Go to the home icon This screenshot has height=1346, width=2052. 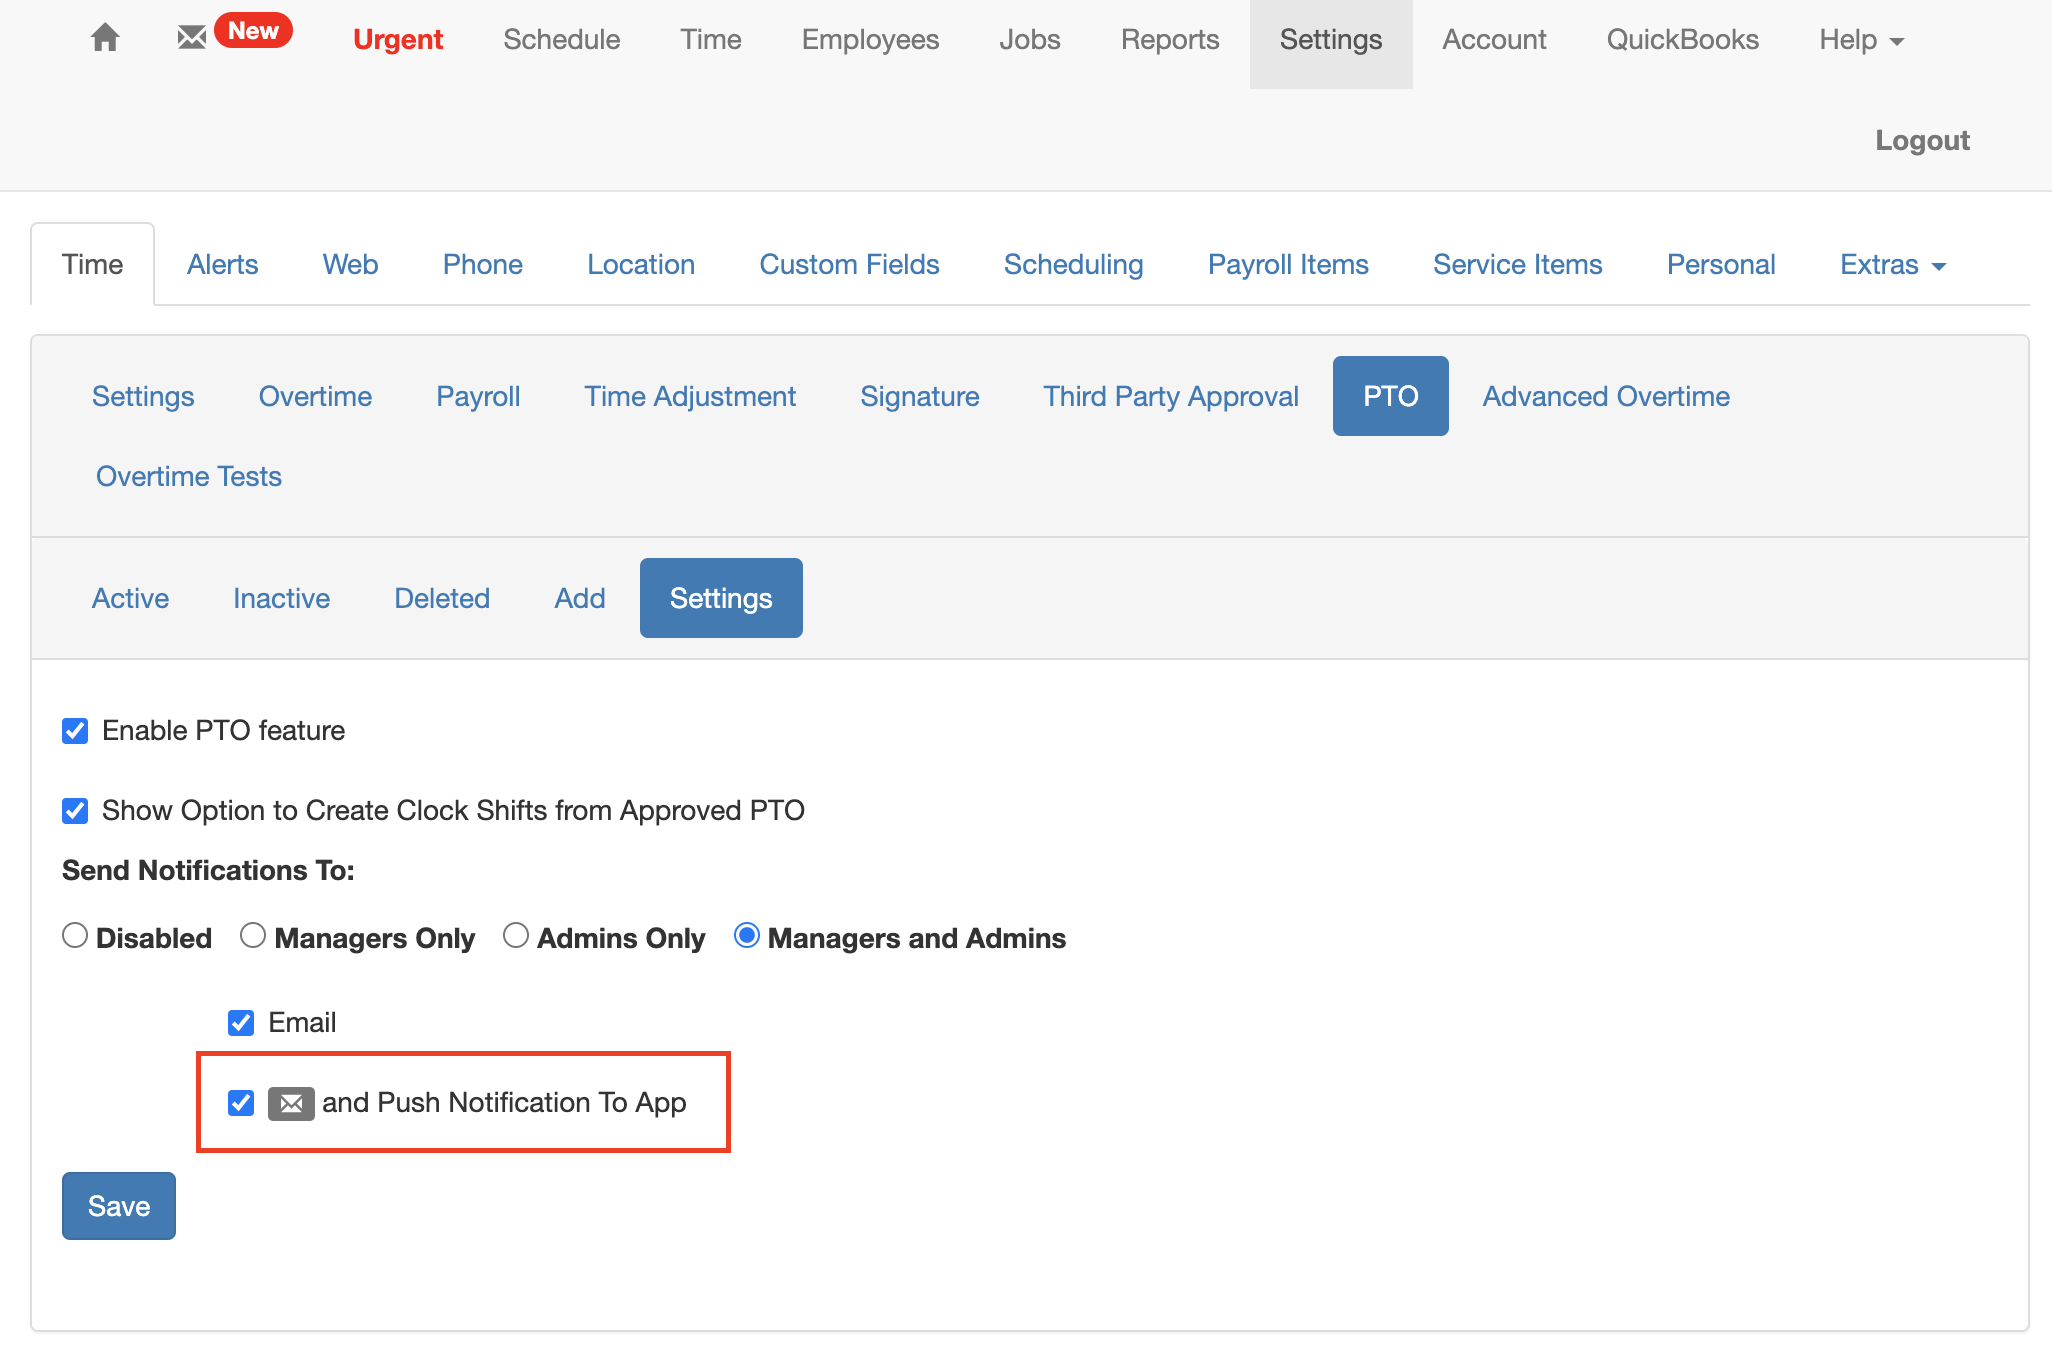105,38
